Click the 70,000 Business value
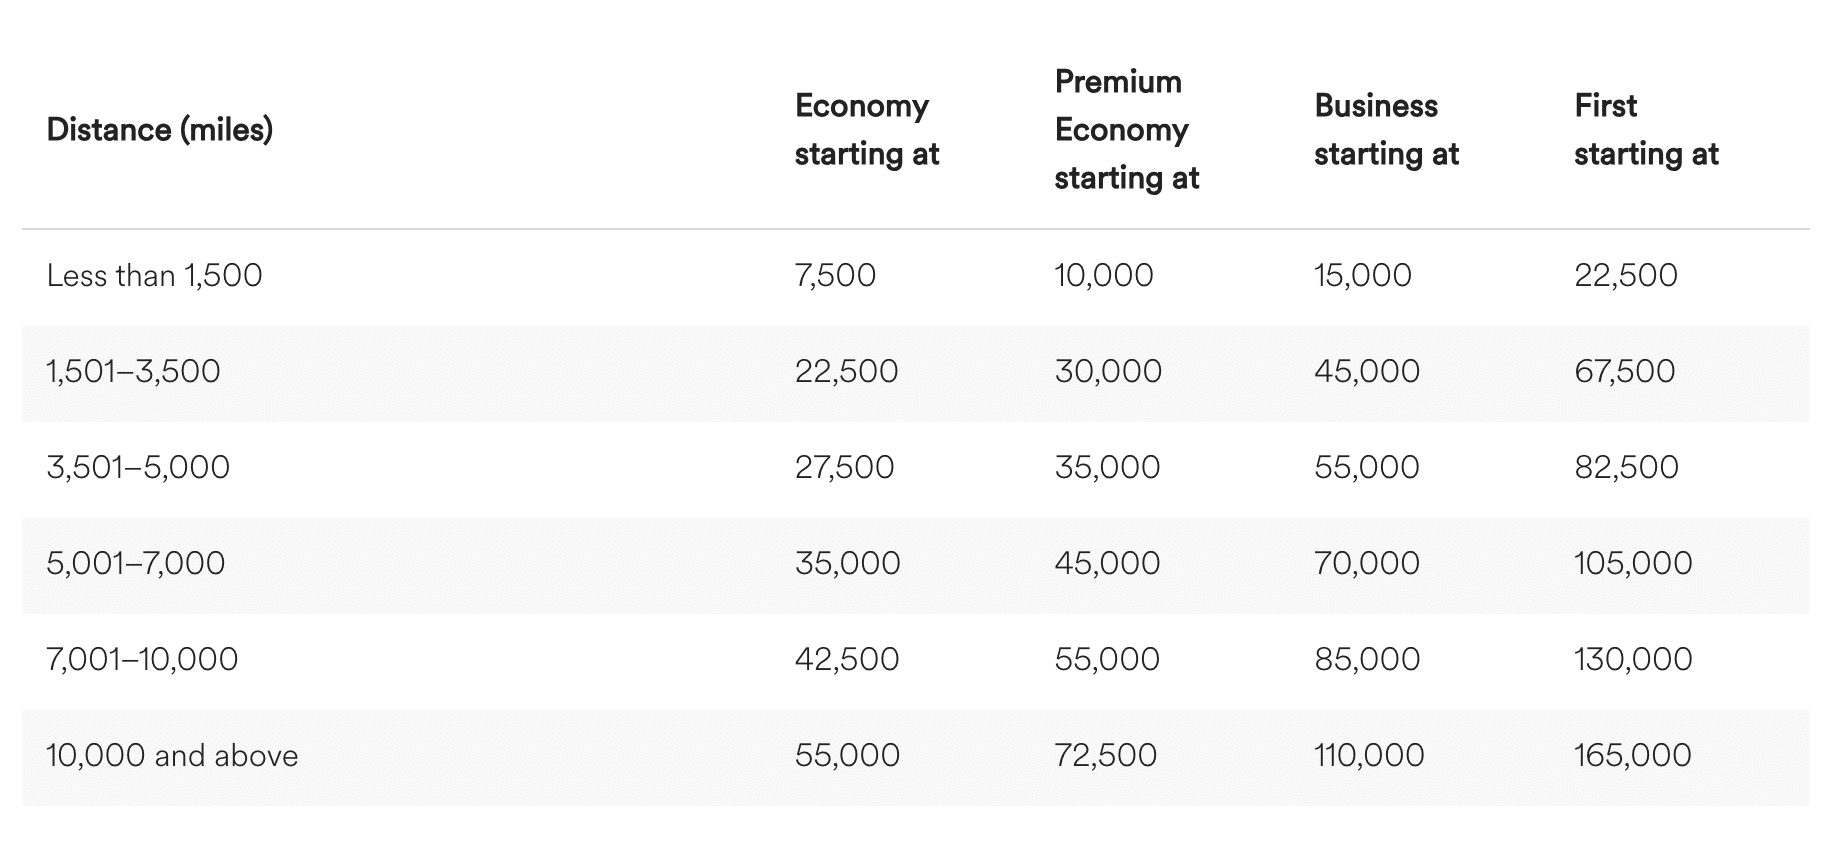Screen dimensions: 1826x854 (1367, 564)
